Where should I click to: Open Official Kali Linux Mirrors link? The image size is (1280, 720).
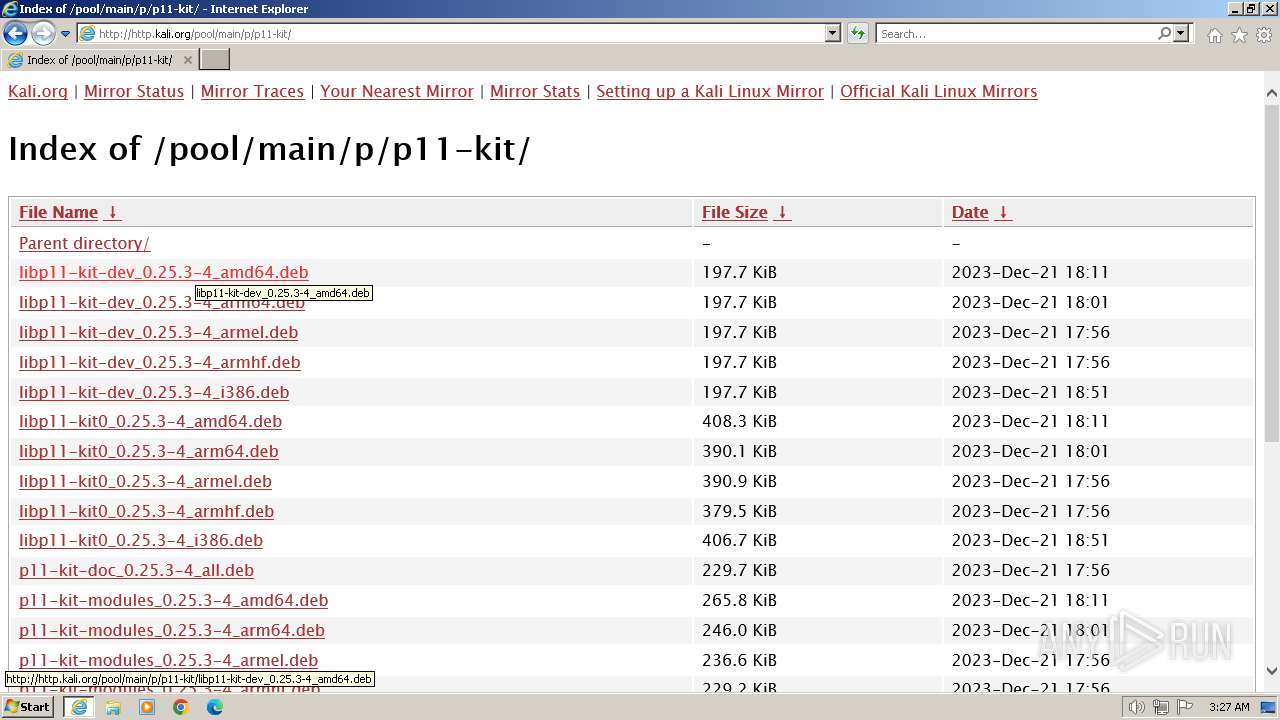point(938,91)
